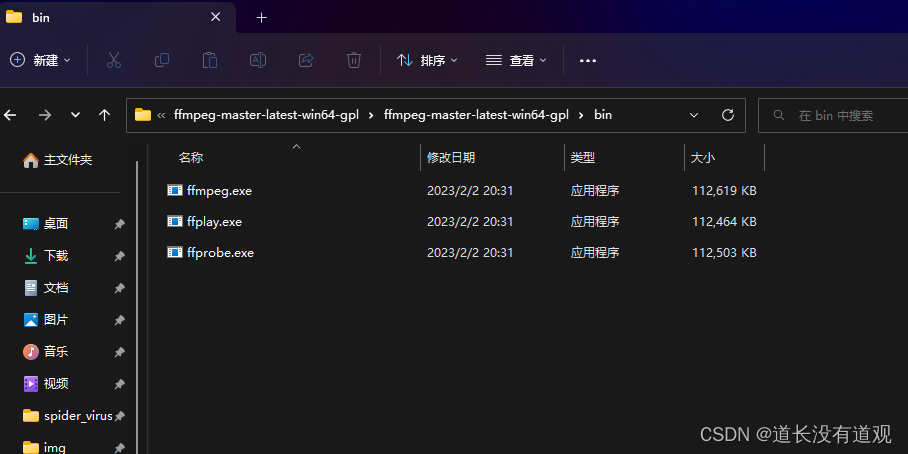Open 主文件夹 in navigation pane
908x454 pixels.
coord(58,160)
